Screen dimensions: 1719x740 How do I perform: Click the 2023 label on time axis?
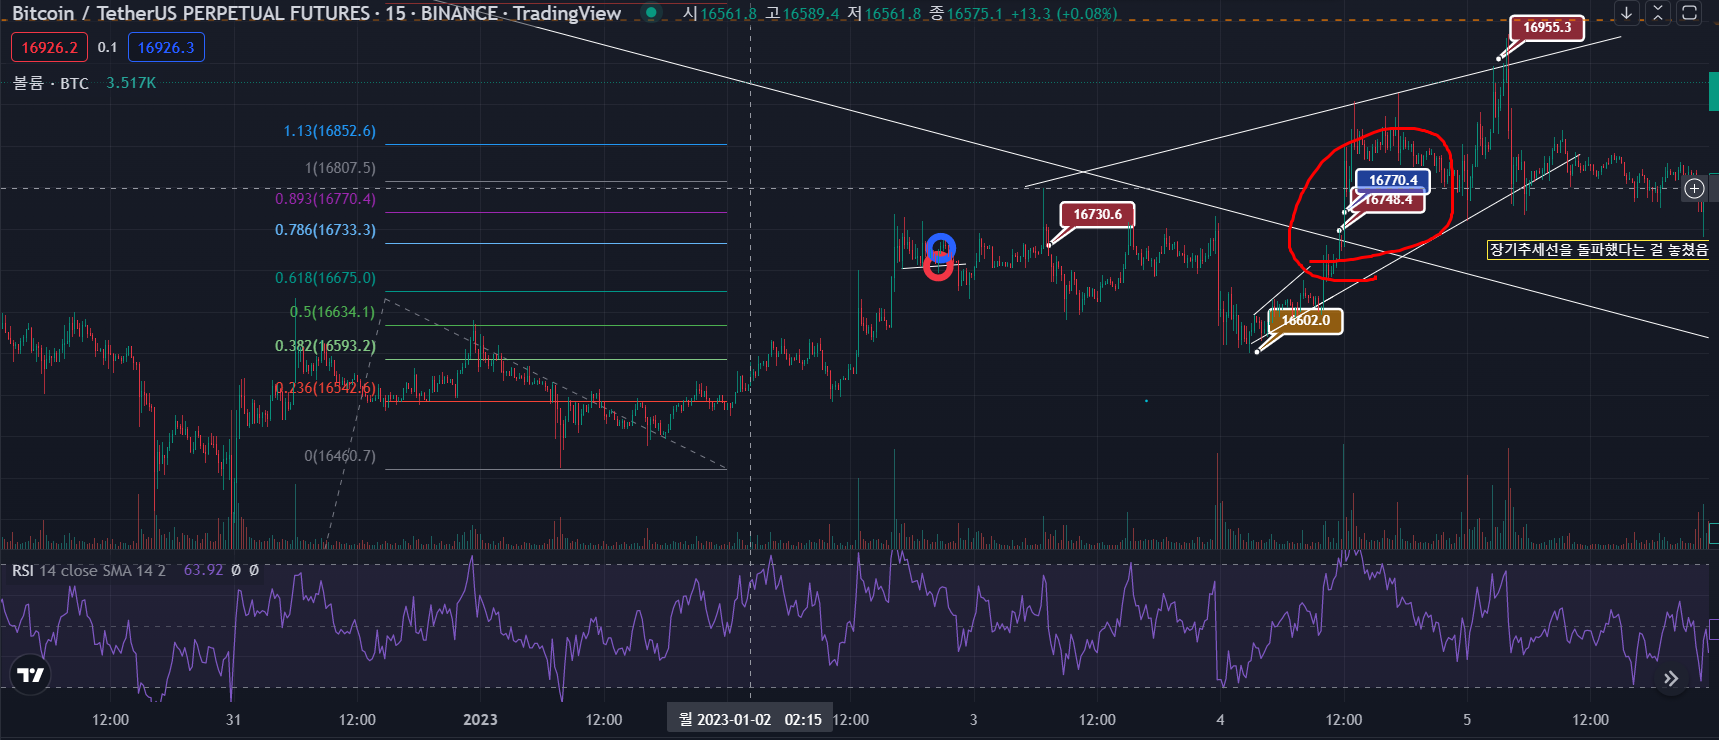(480, 720)
